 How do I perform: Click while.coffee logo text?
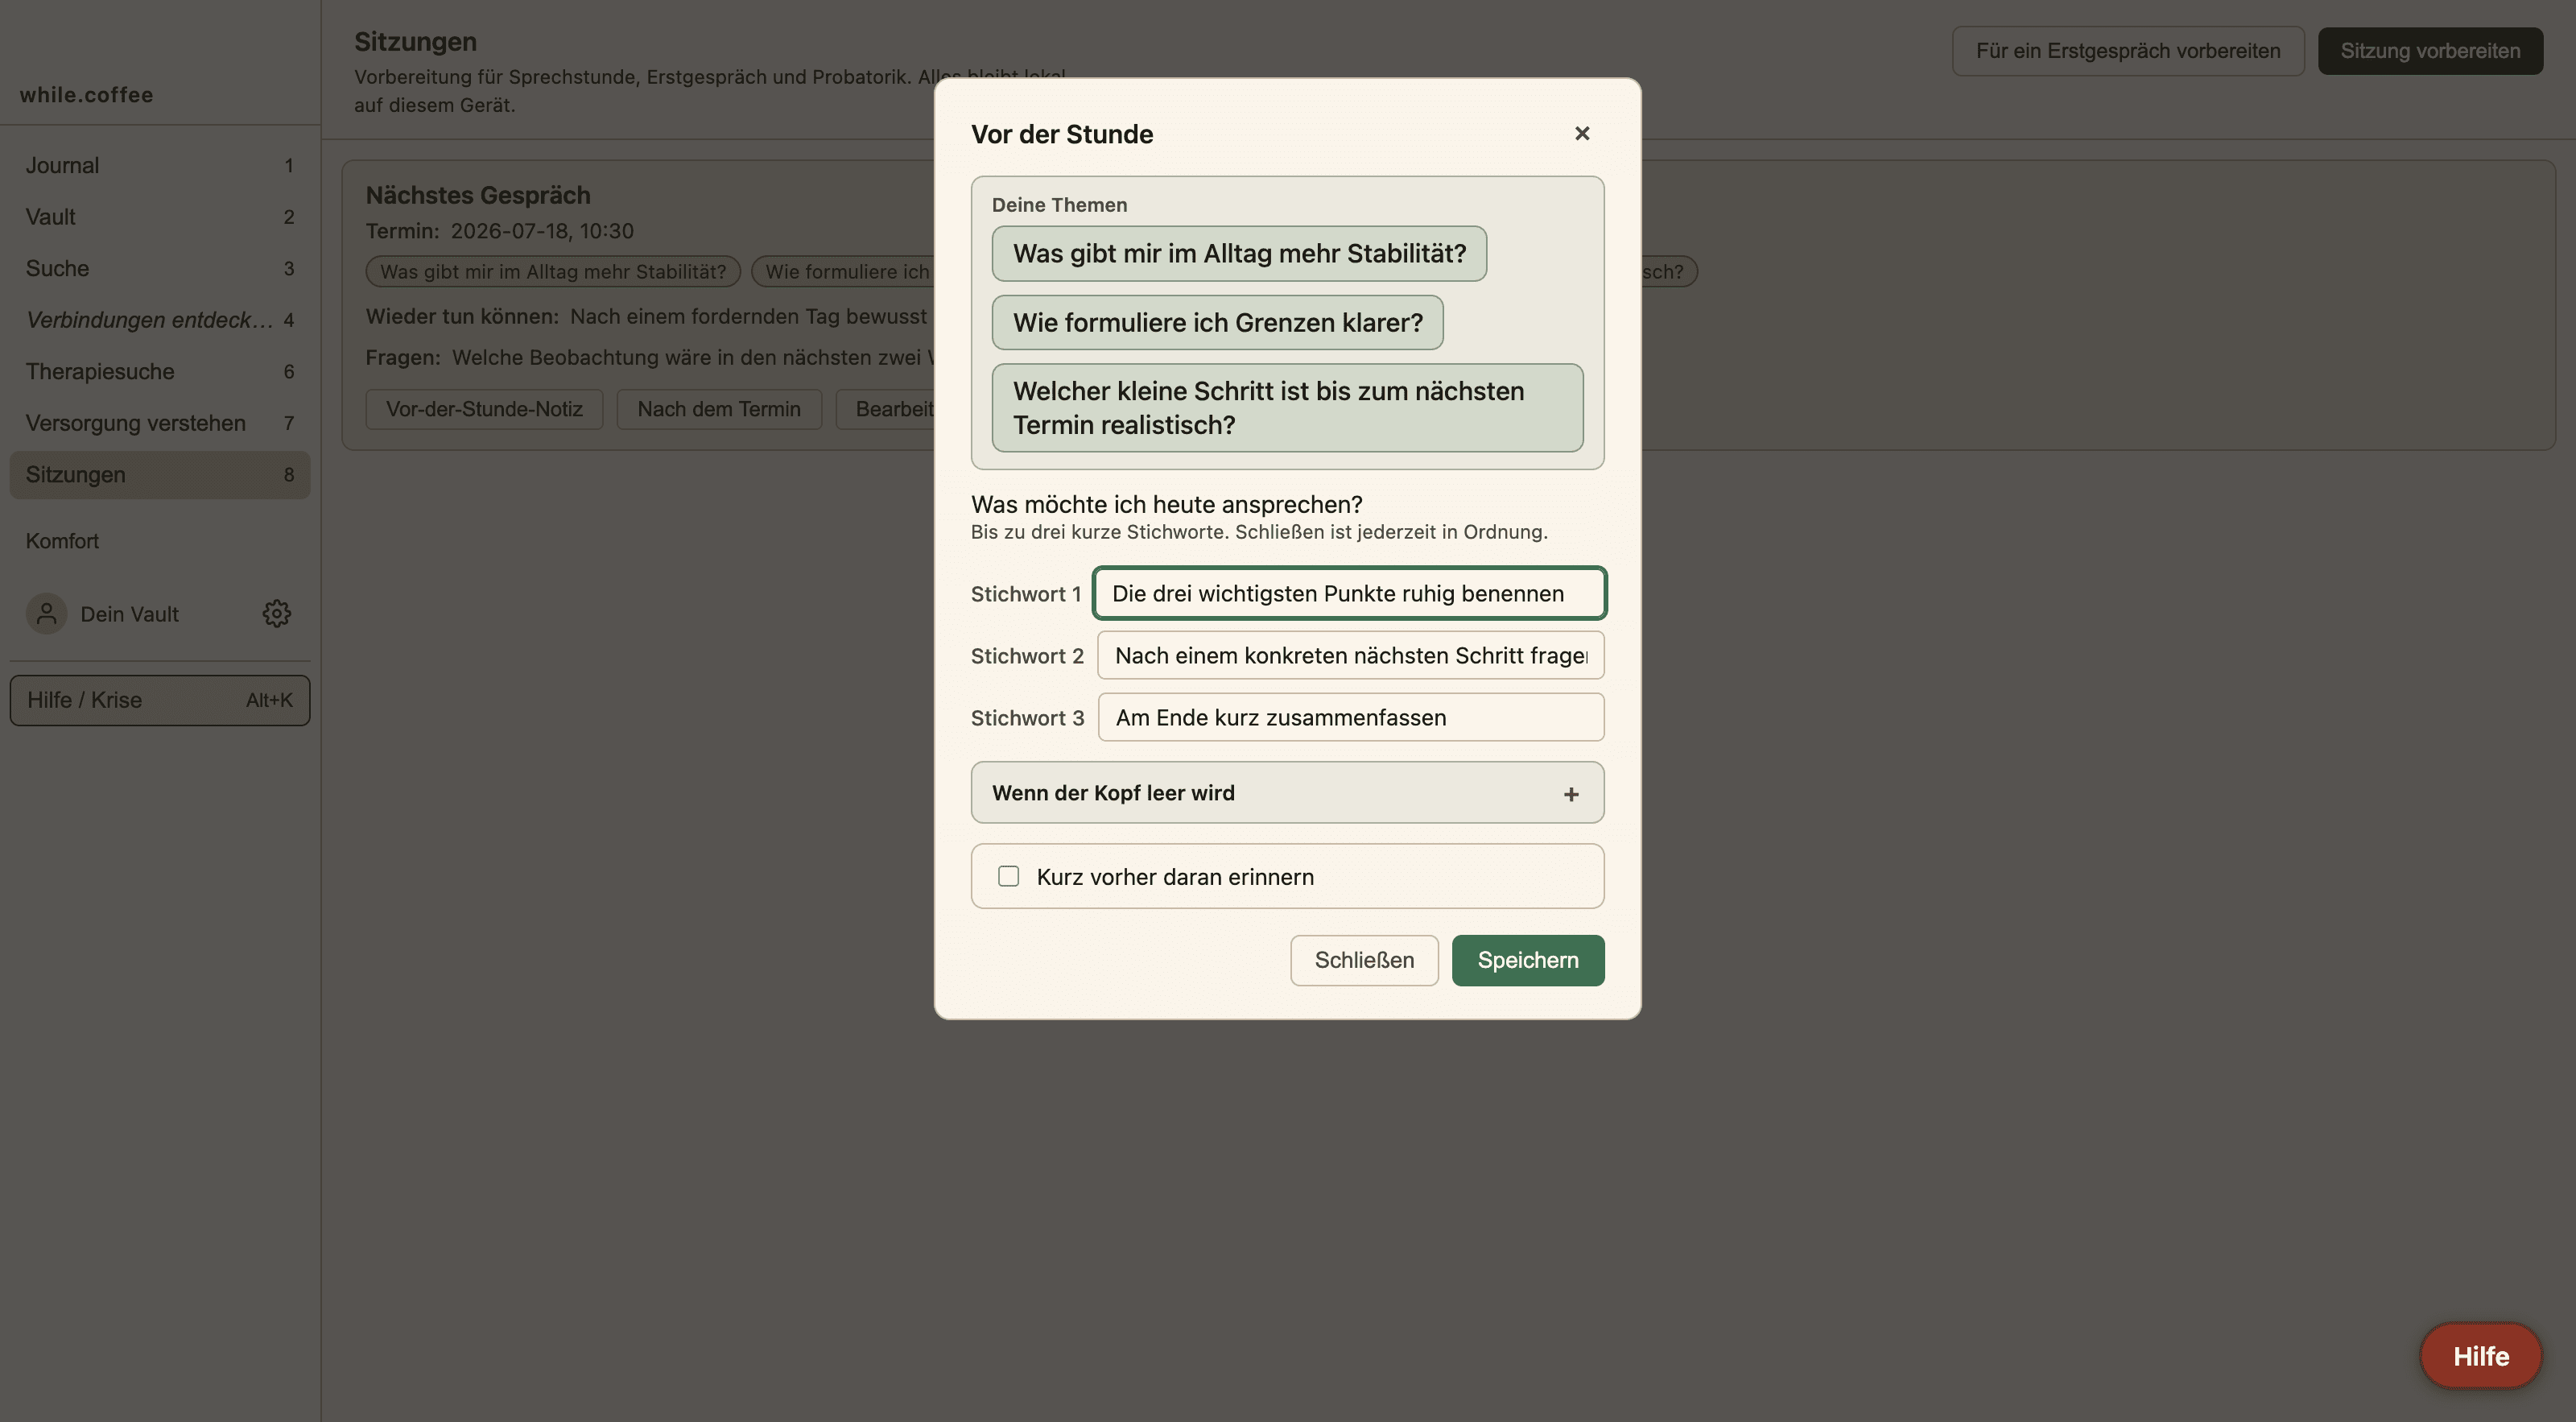(87, 94)
